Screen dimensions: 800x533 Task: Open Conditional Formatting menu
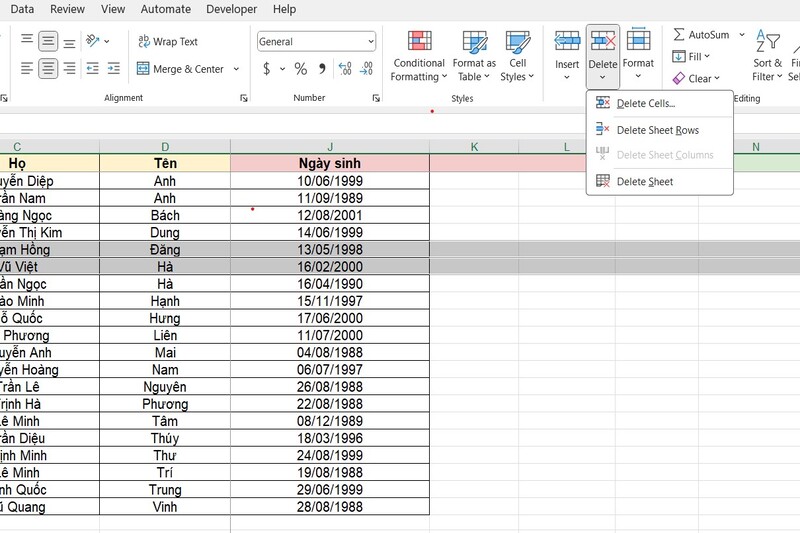[419, 56]
